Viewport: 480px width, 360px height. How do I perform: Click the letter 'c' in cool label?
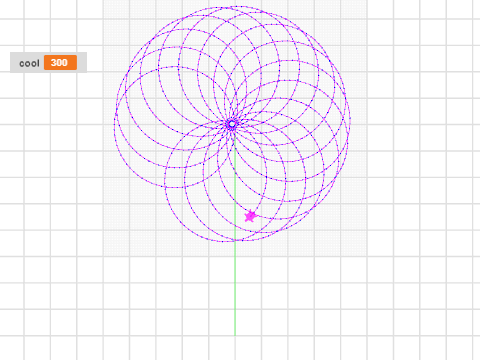click(22, 64)
